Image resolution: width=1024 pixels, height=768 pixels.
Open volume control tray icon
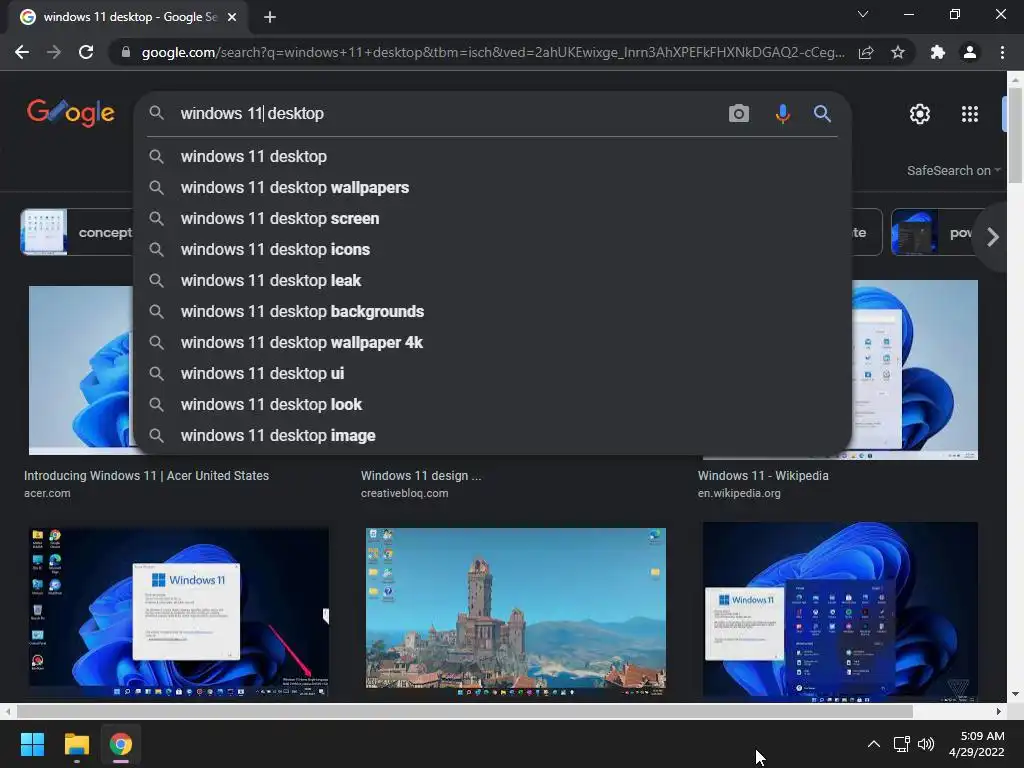click(x=925, y=744)
